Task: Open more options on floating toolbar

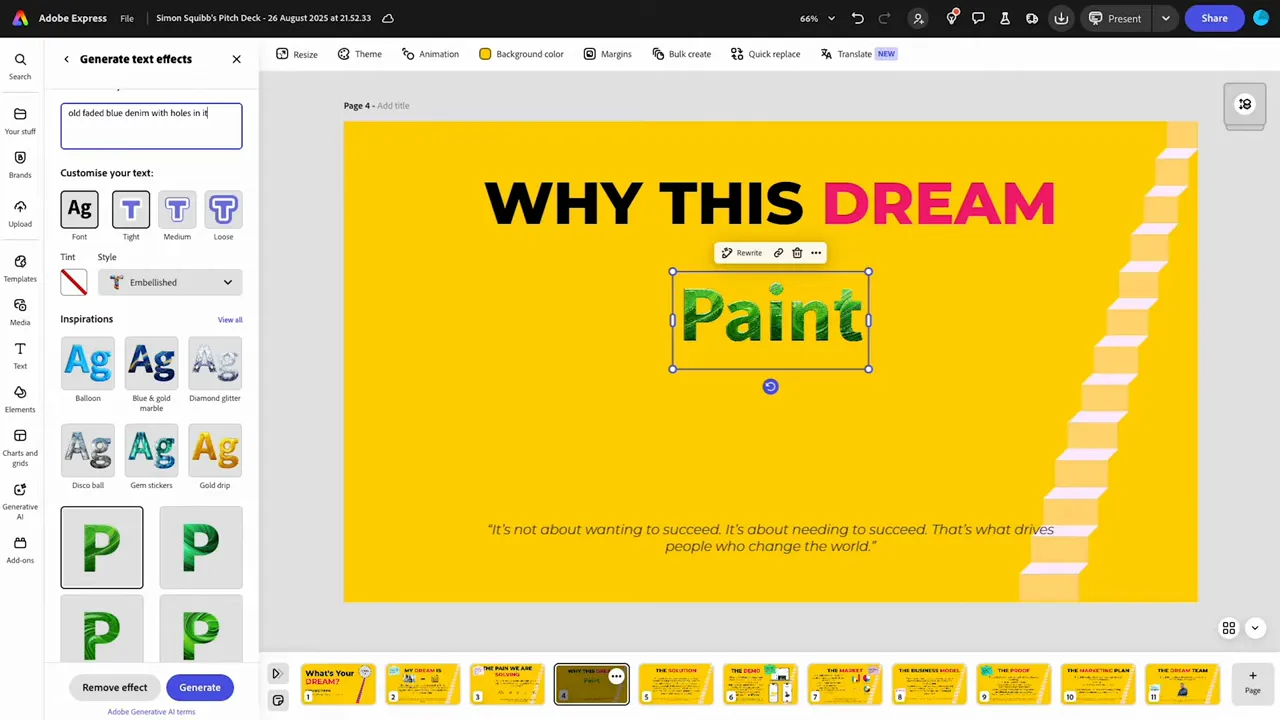Action: pos(816,253)
